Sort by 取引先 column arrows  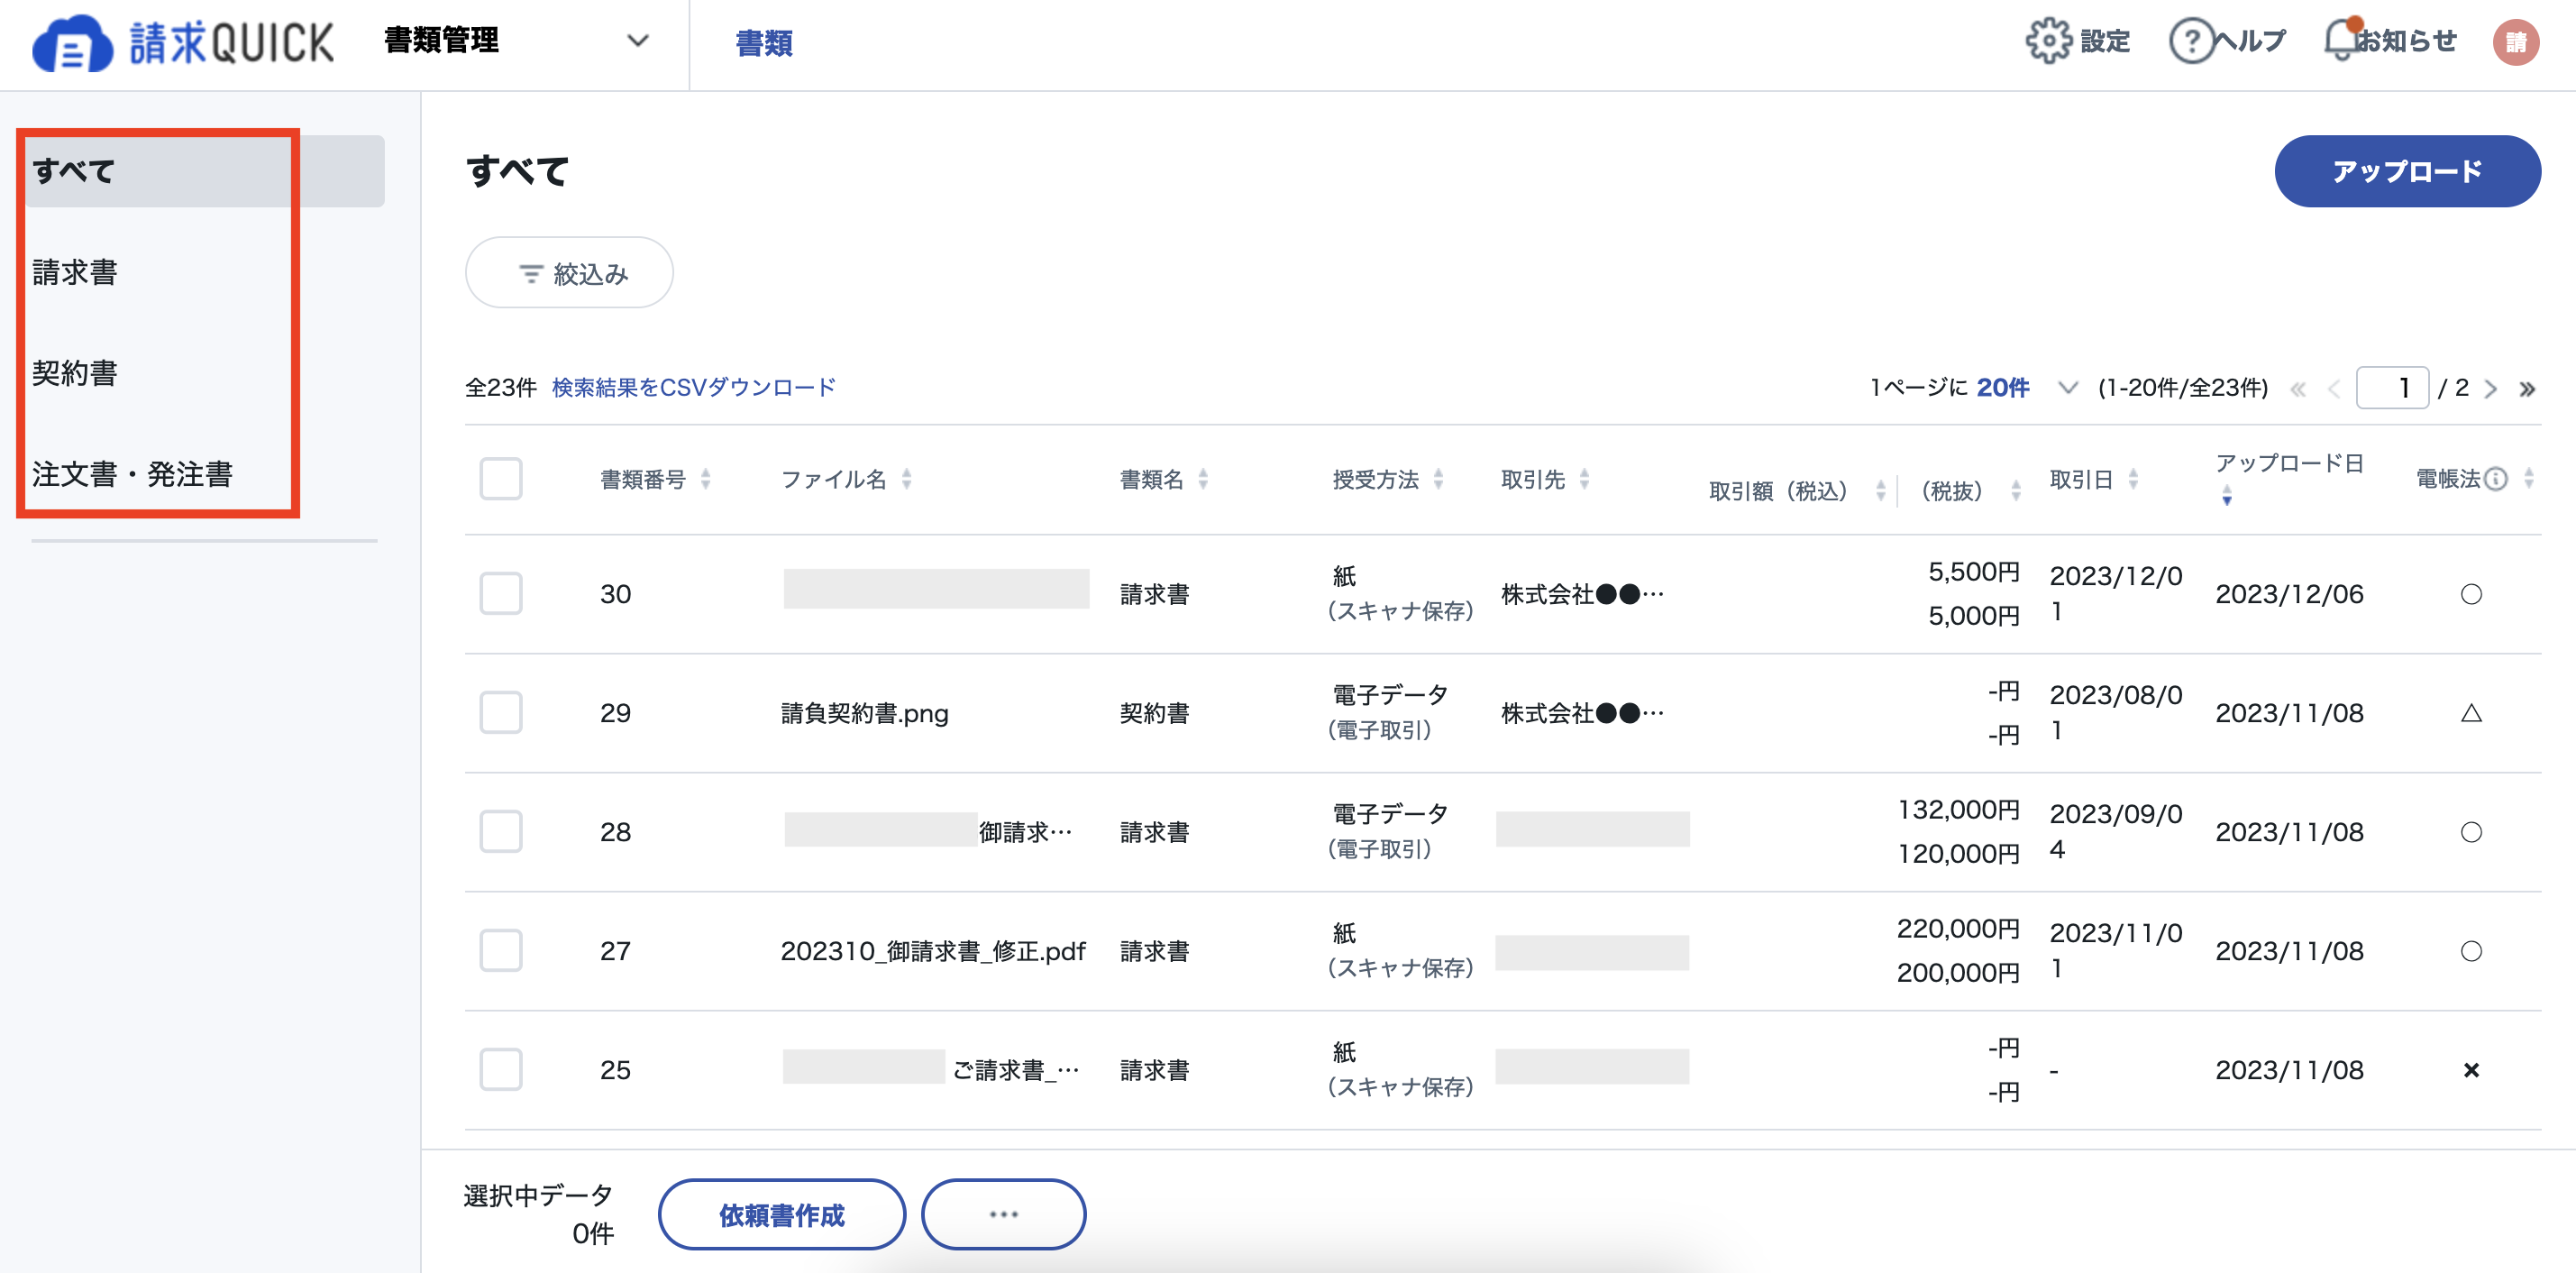1584,479
